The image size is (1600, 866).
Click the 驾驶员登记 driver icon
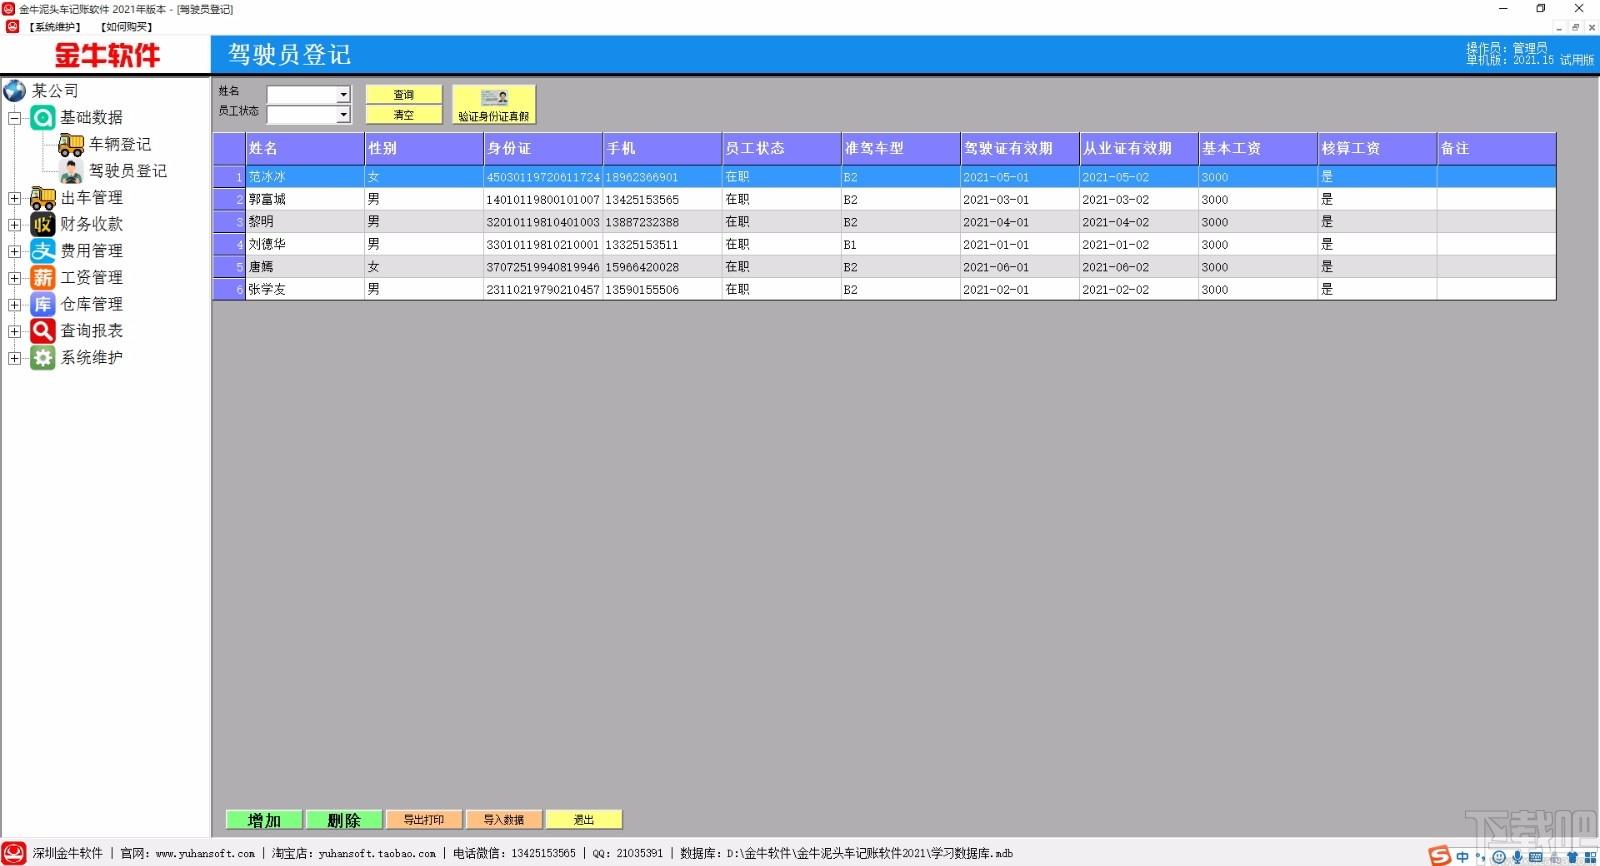pyautogui.click(x=71, y=172)
